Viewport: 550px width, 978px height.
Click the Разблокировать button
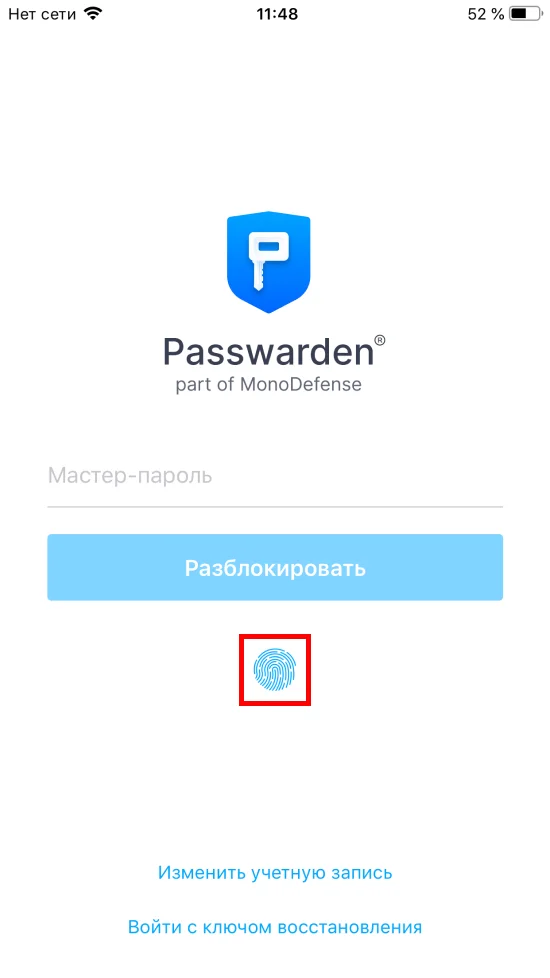click(x=275, y=568)
